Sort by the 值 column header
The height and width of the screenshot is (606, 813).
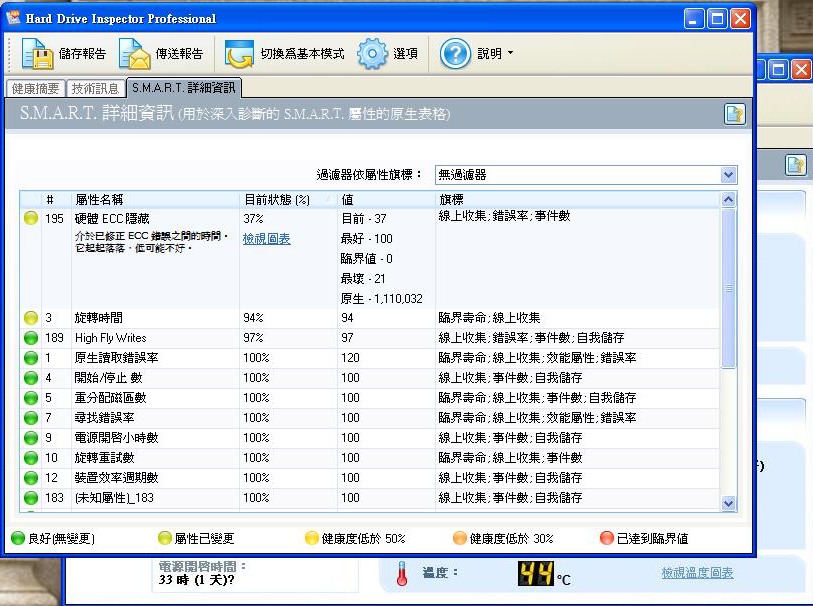pos(386,200)
